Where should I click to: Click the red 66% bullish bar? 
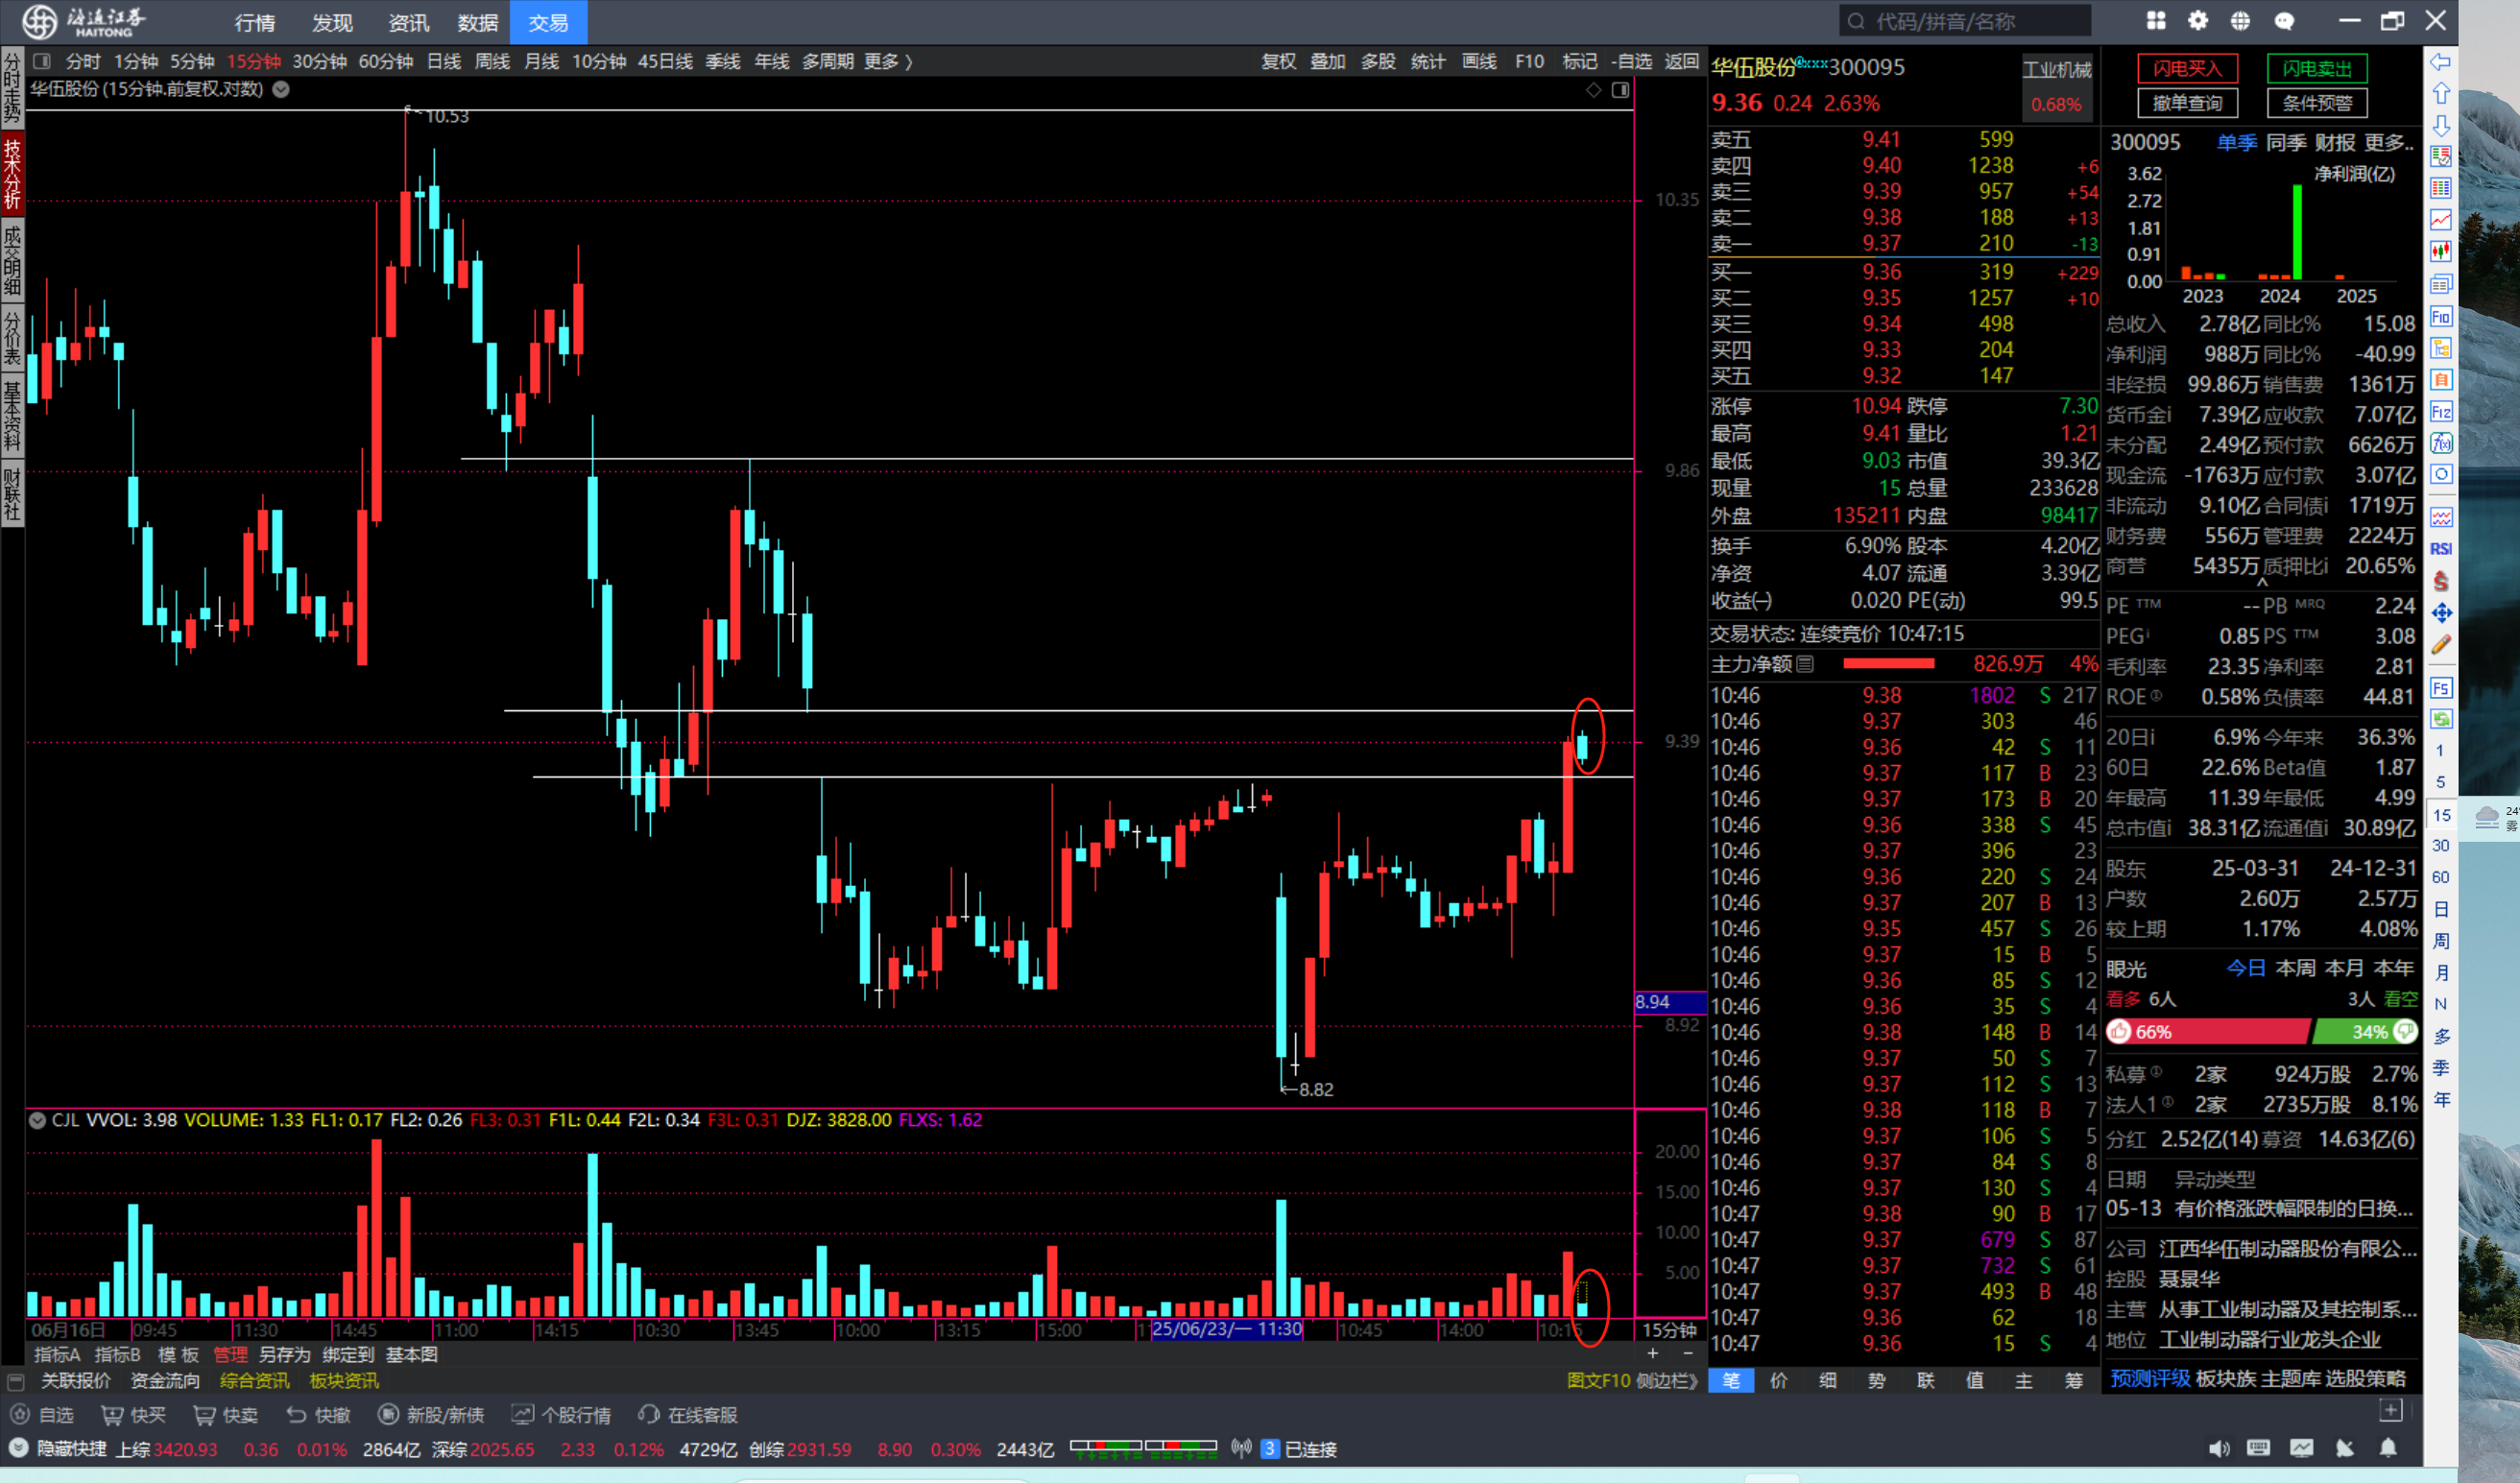click(x=2208, y=1031)
